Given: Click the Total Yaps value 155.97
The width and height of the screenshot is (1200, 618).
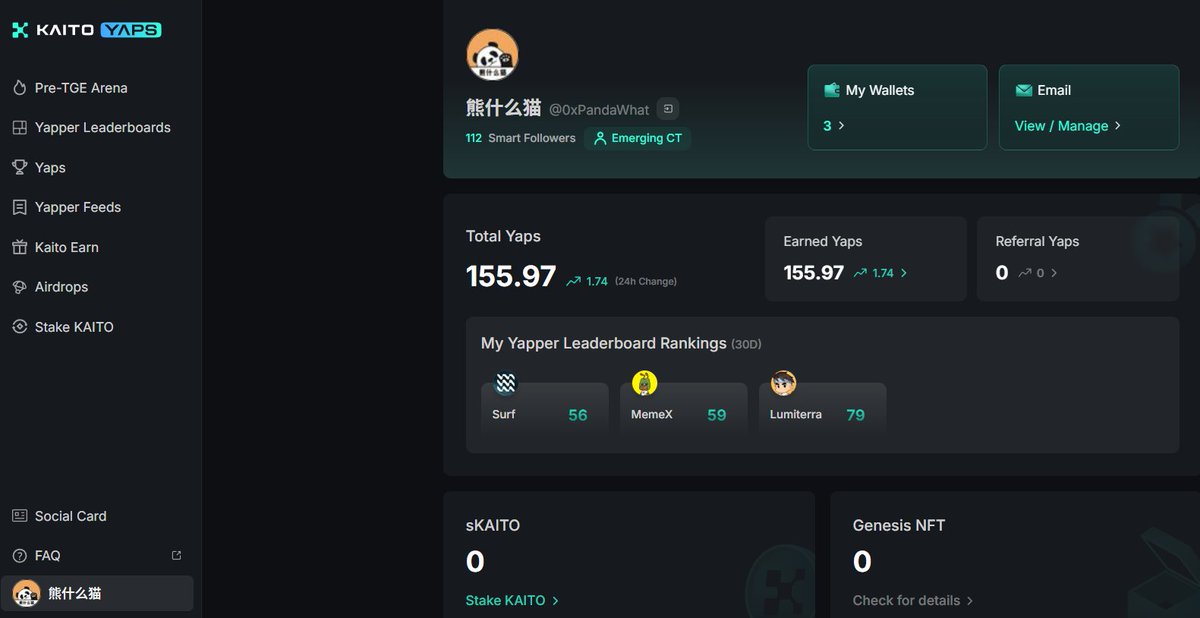Looking at the screenshot, I should click(x=511, y=277).
